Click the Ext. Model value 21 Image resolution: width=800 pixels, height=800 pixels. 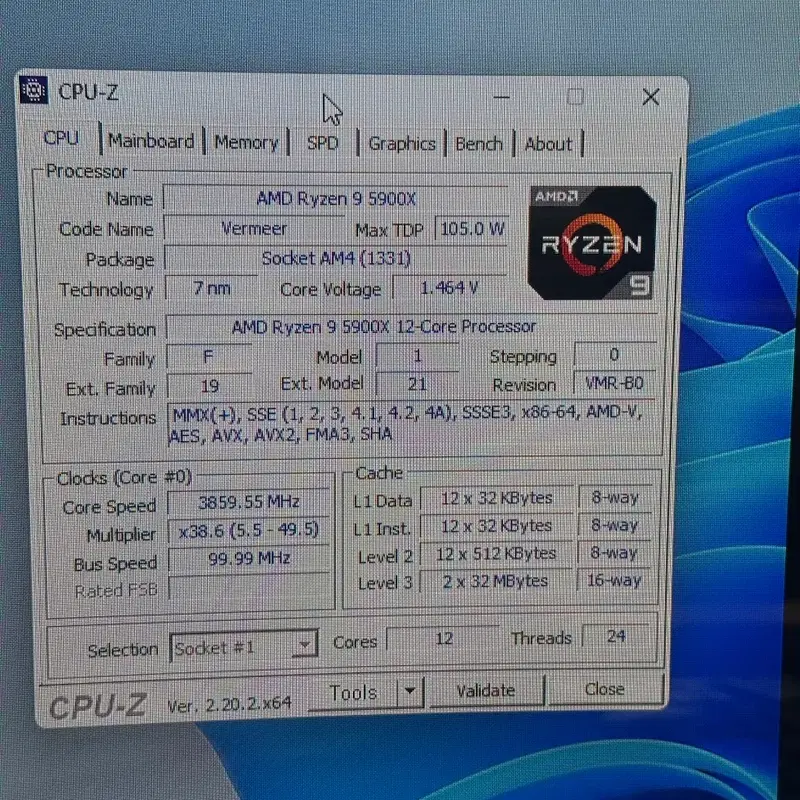click(417, 384)
